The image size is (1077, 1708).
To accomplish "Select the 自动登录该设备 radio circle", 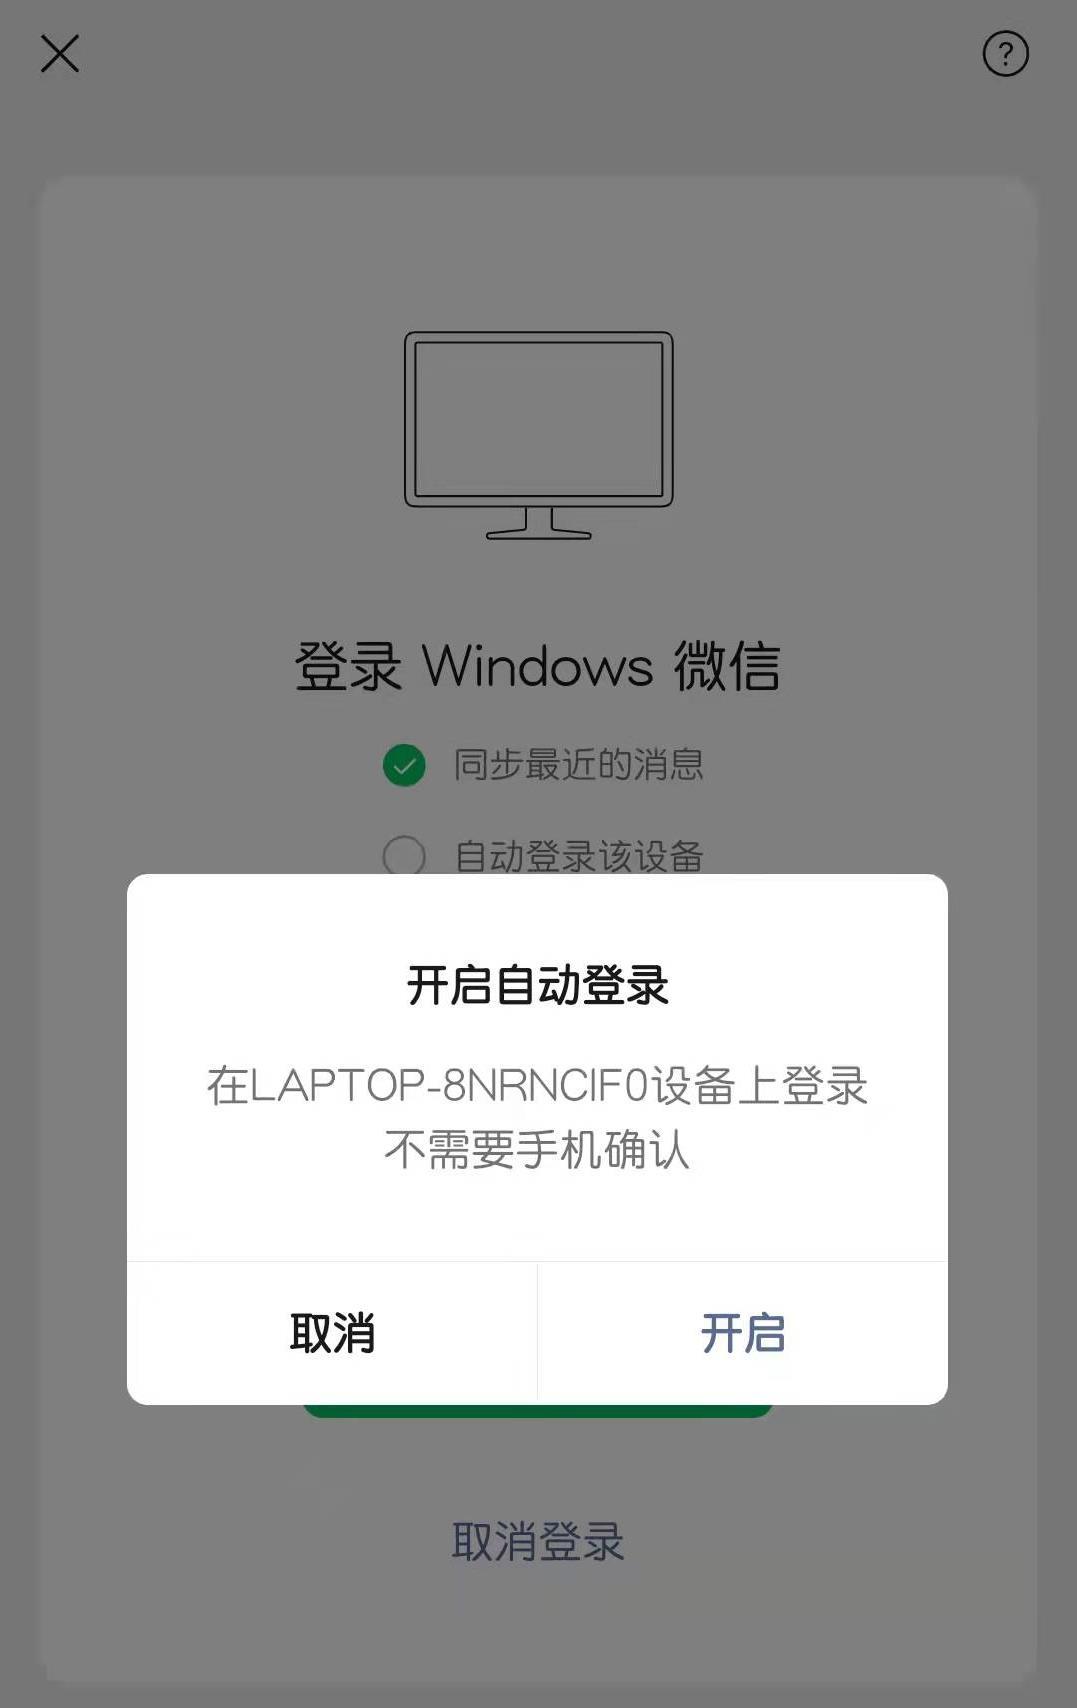I will (404, 856).
